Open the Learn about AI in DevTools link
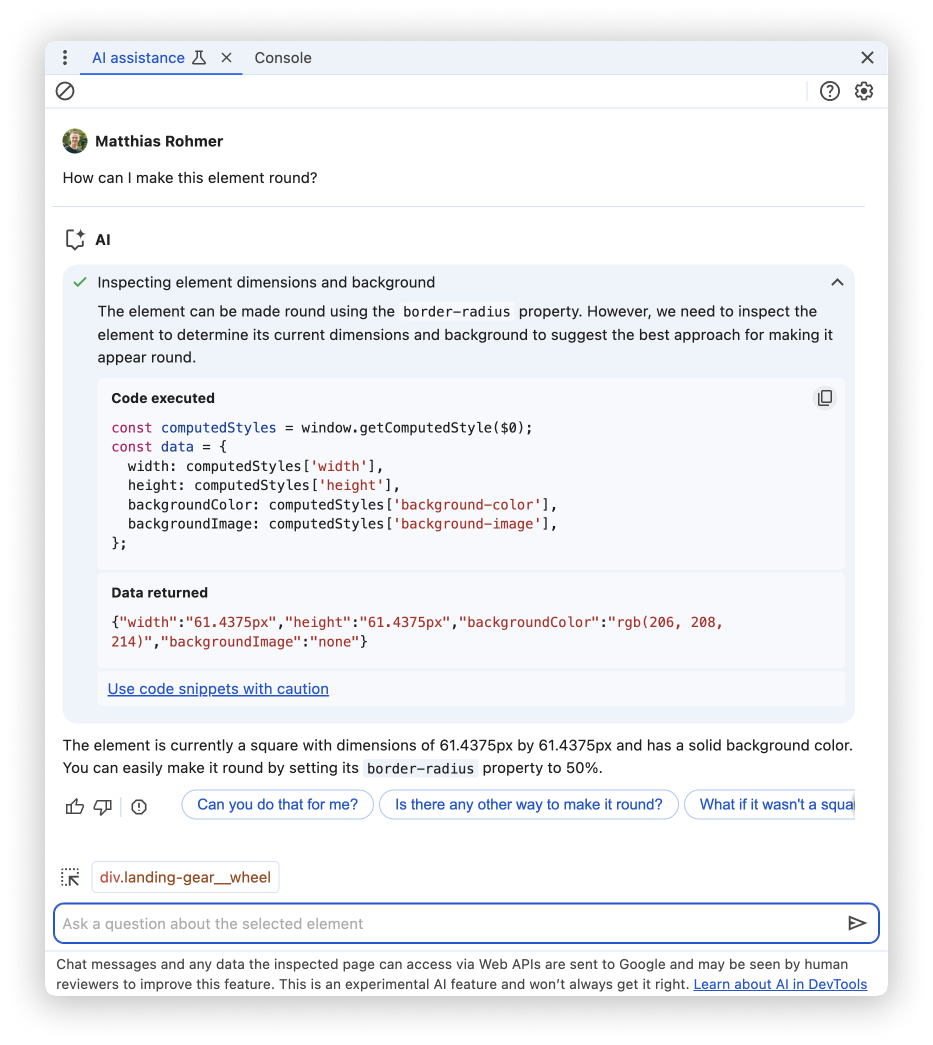This screenshot has height=1045, width=933. (780, 984)
